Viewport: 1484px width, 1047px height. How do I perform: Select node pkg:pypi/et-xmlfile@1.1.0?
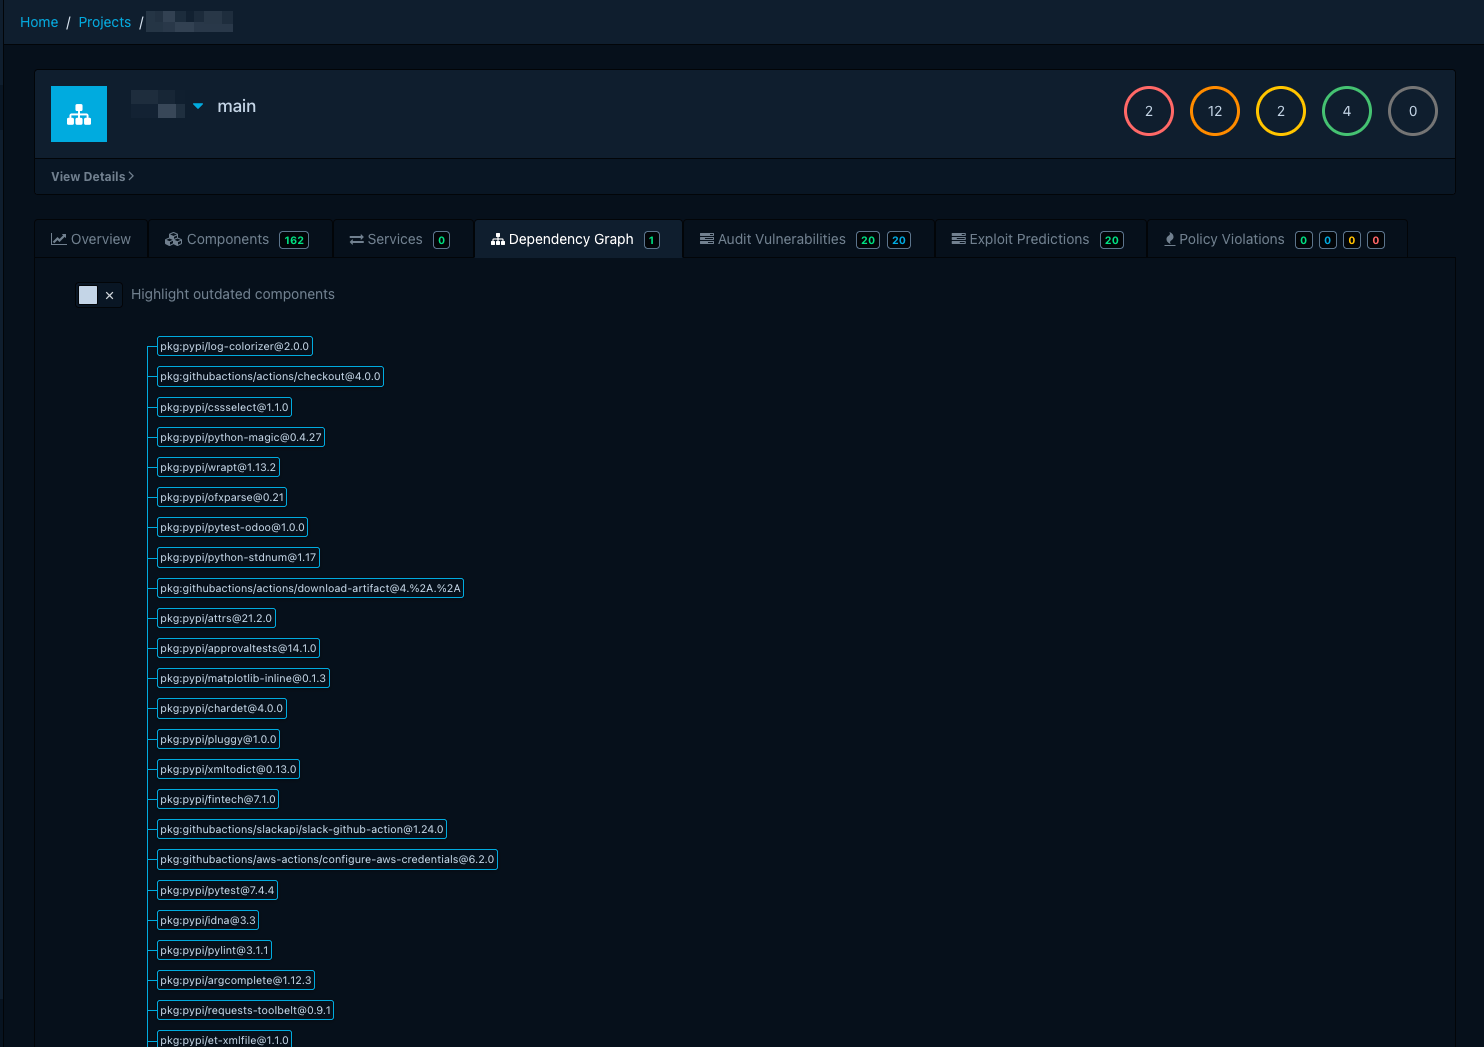tap(224, 1039)
